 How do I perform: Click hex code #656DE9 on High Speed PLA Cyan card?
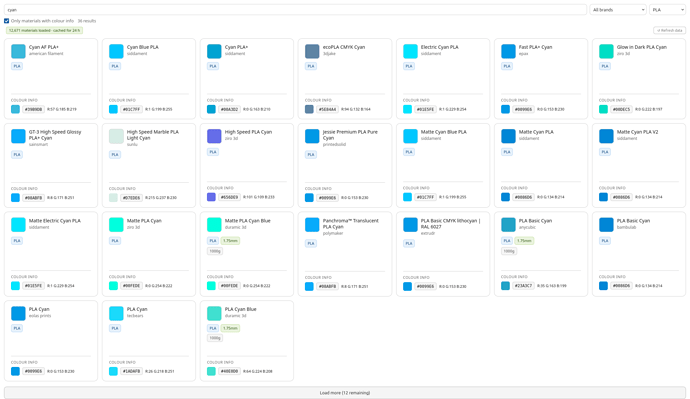click(229, 197)
